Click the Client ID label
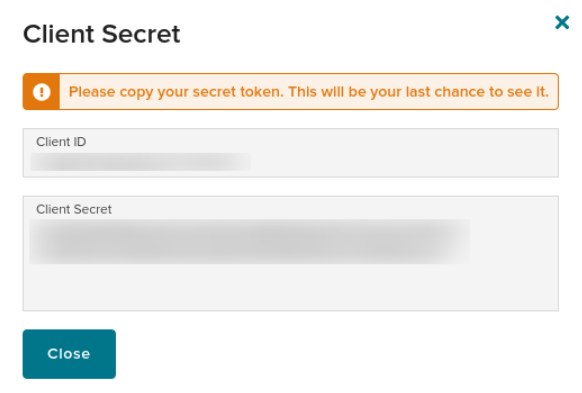 (x=61, y=142)
